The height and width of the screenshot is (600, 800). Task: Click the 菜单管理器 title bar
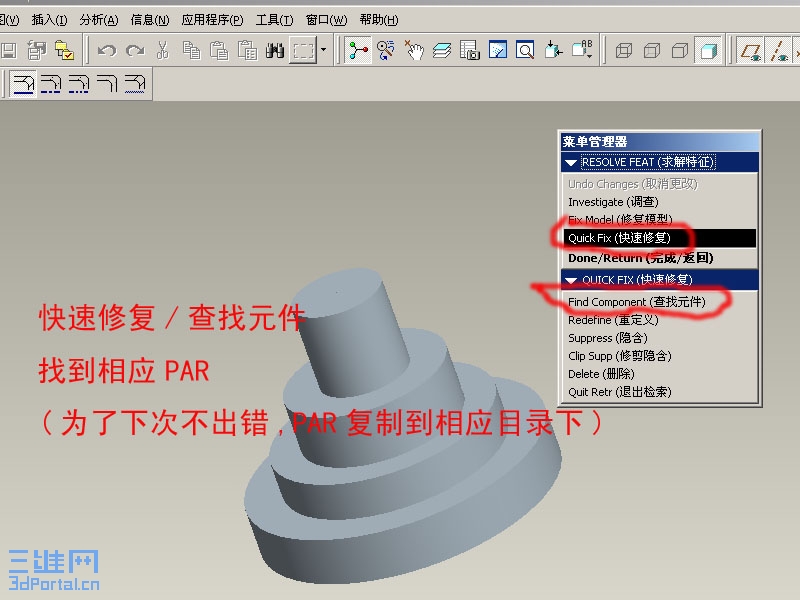click(x=659, y=141)
